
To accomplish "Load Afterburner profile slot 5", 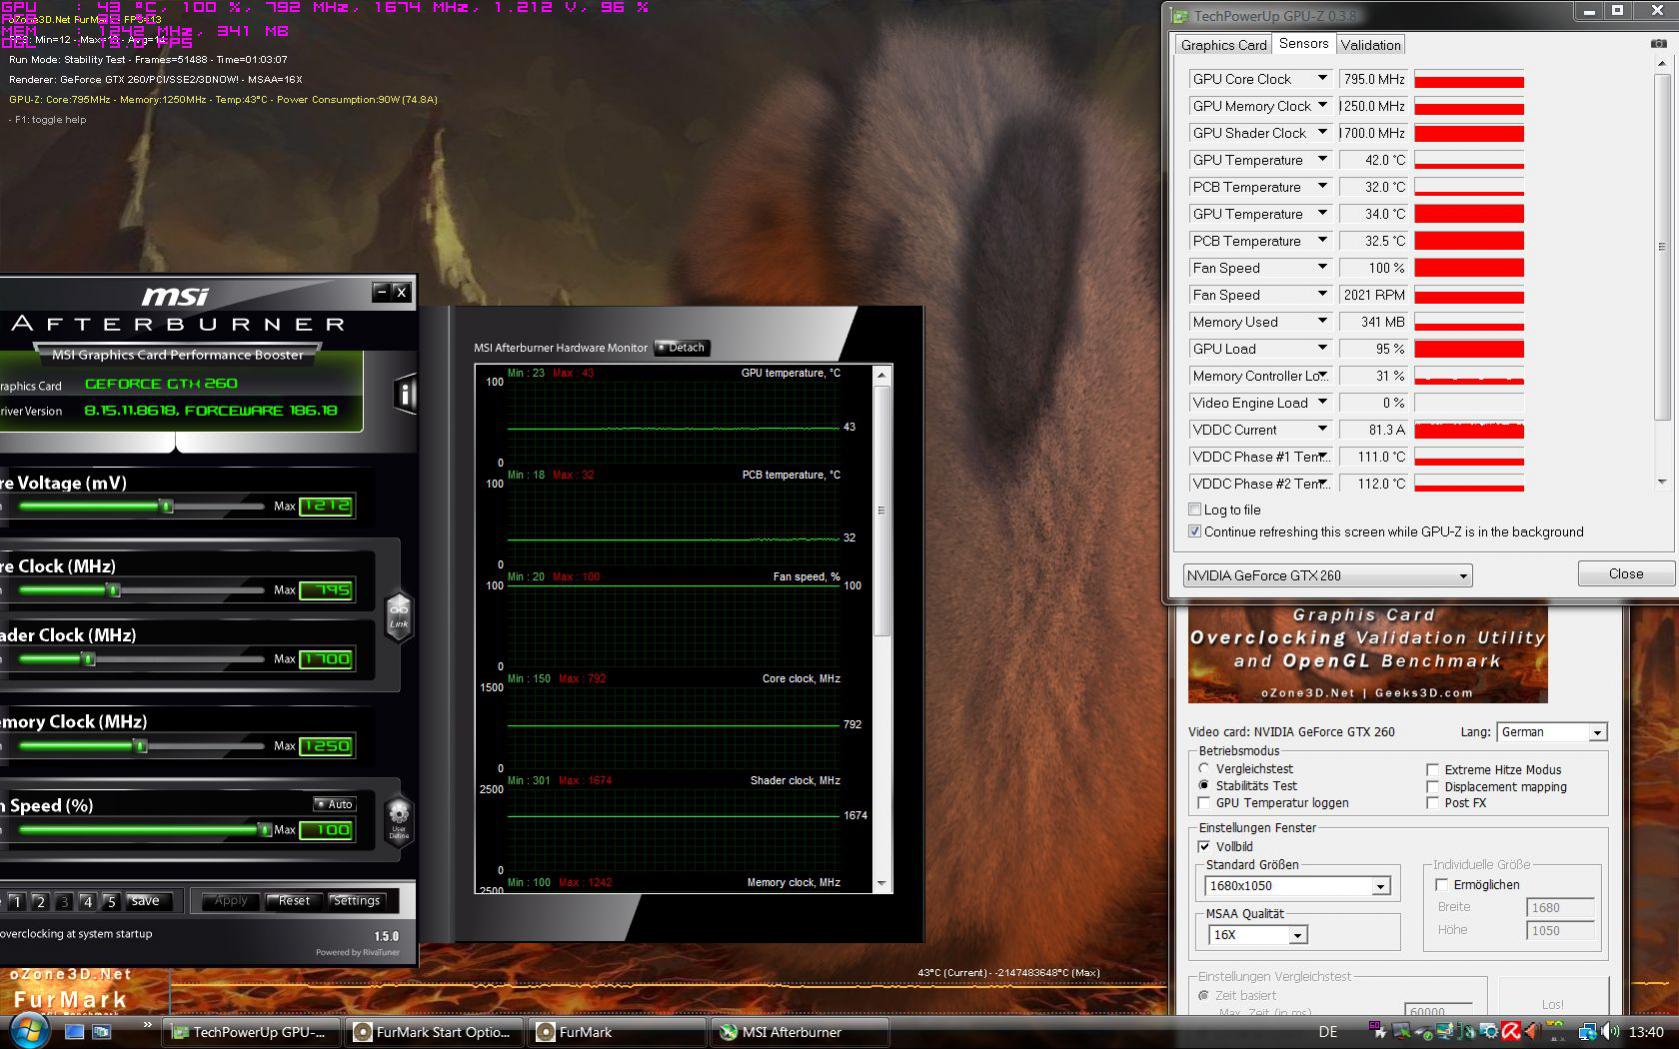I will coord(111,902).
